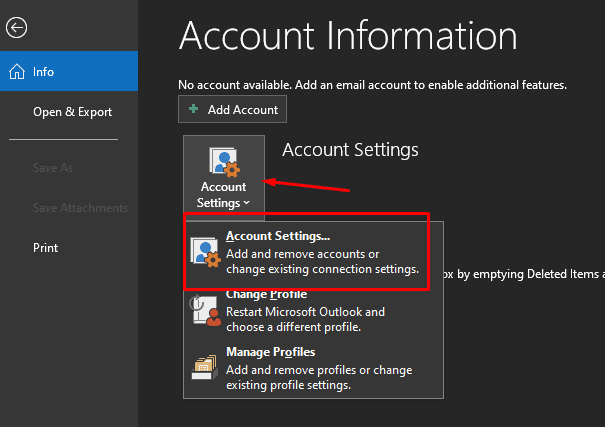The height and width of the screenshot is (427, 605).
Task: Click 'Add and remove profiles or change' text
Action: point(319,370)
